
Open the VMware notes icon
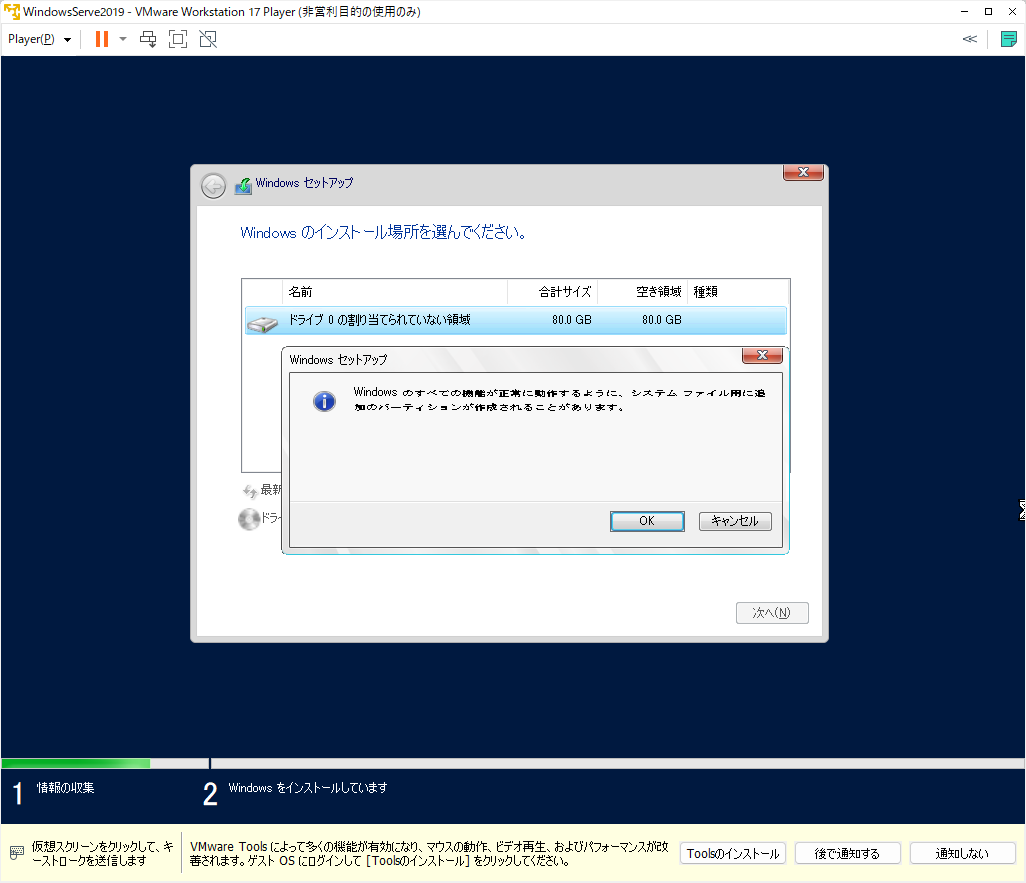click(1008, 39)
